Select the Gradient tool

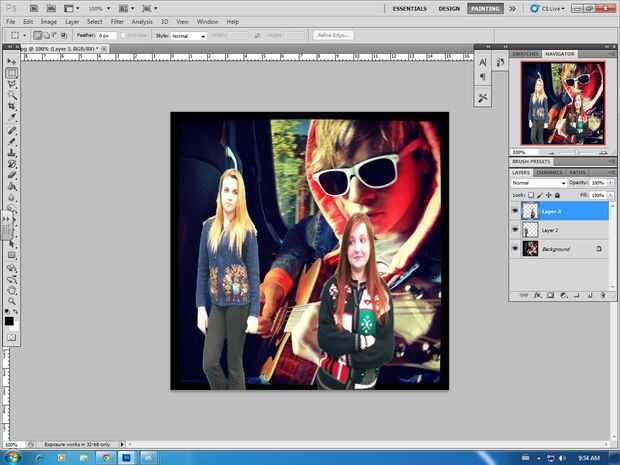point(12,186)
